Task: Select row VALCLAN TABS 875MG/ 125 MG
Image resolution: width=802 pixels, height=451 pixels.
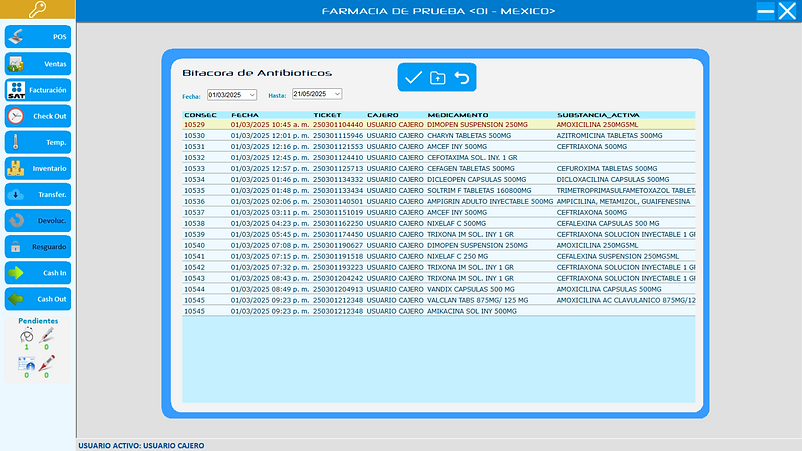Action: coord(438,300)
